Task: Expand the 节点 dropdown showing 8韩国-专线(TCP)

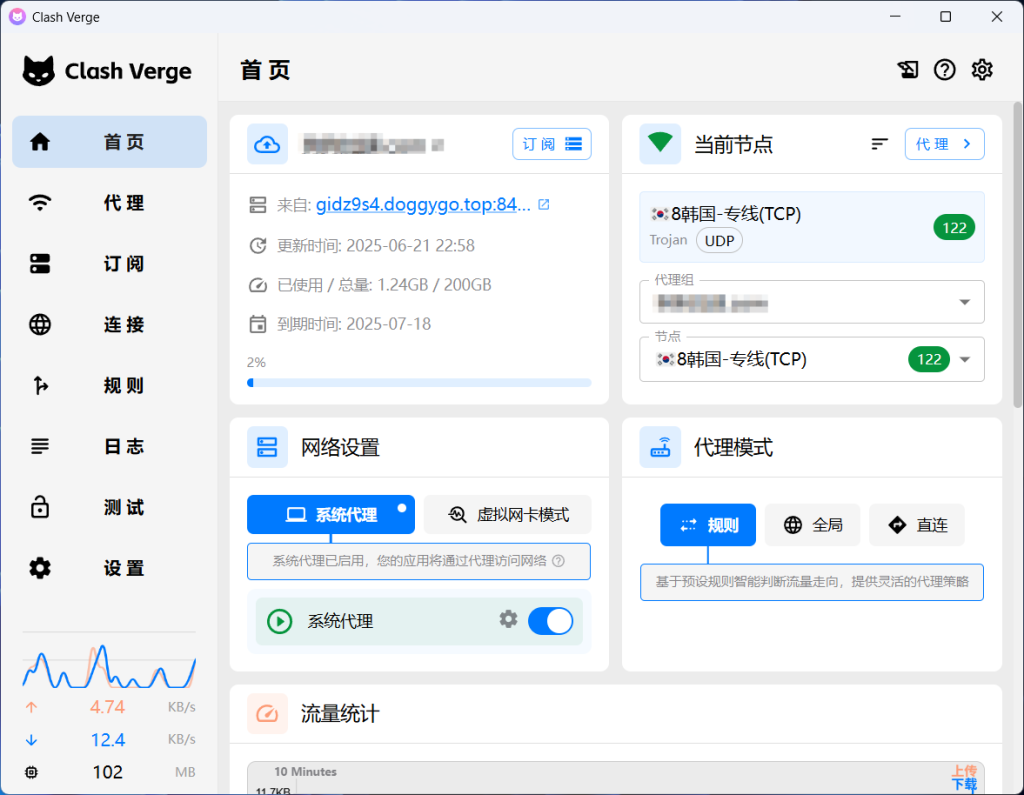Action: click(x=811, y=359)
